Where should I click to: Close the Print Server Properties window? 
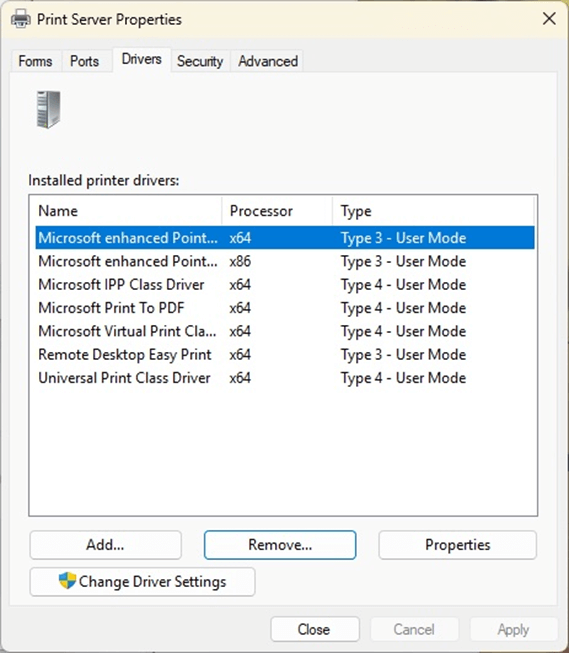(549, 18)
